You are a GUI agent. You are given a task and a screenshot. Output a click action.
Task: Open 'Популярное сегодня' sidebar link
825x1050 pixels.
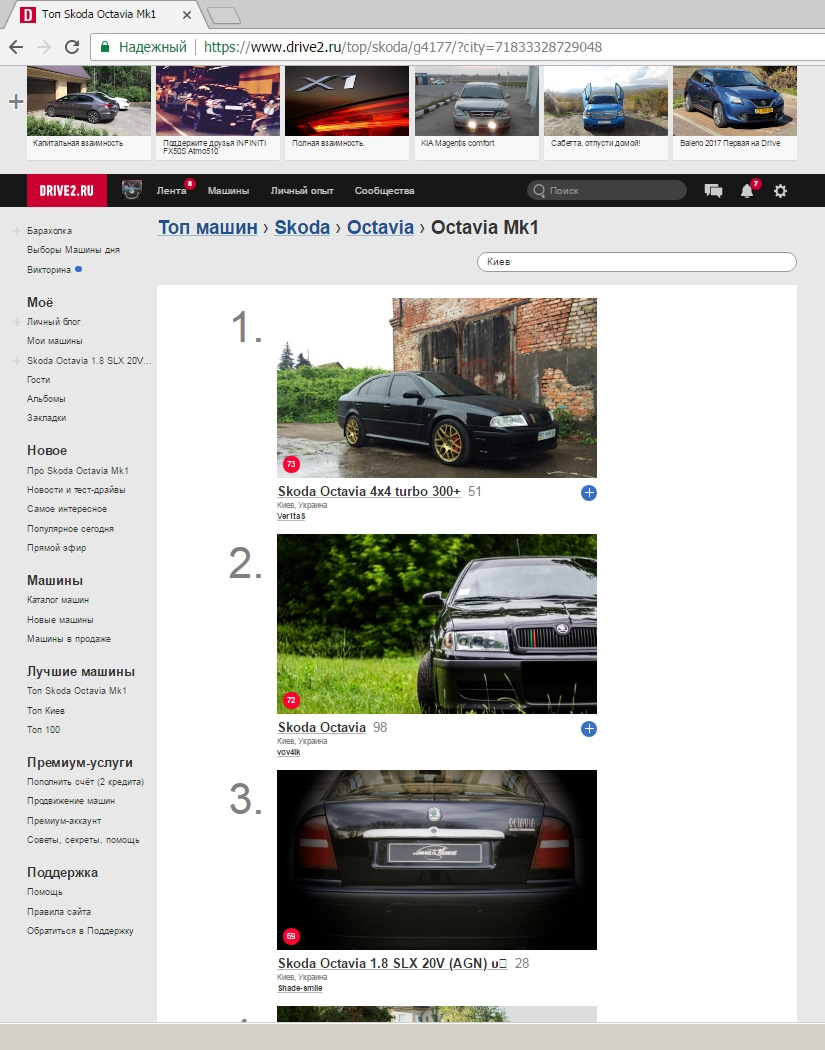(x=70, y=529)
